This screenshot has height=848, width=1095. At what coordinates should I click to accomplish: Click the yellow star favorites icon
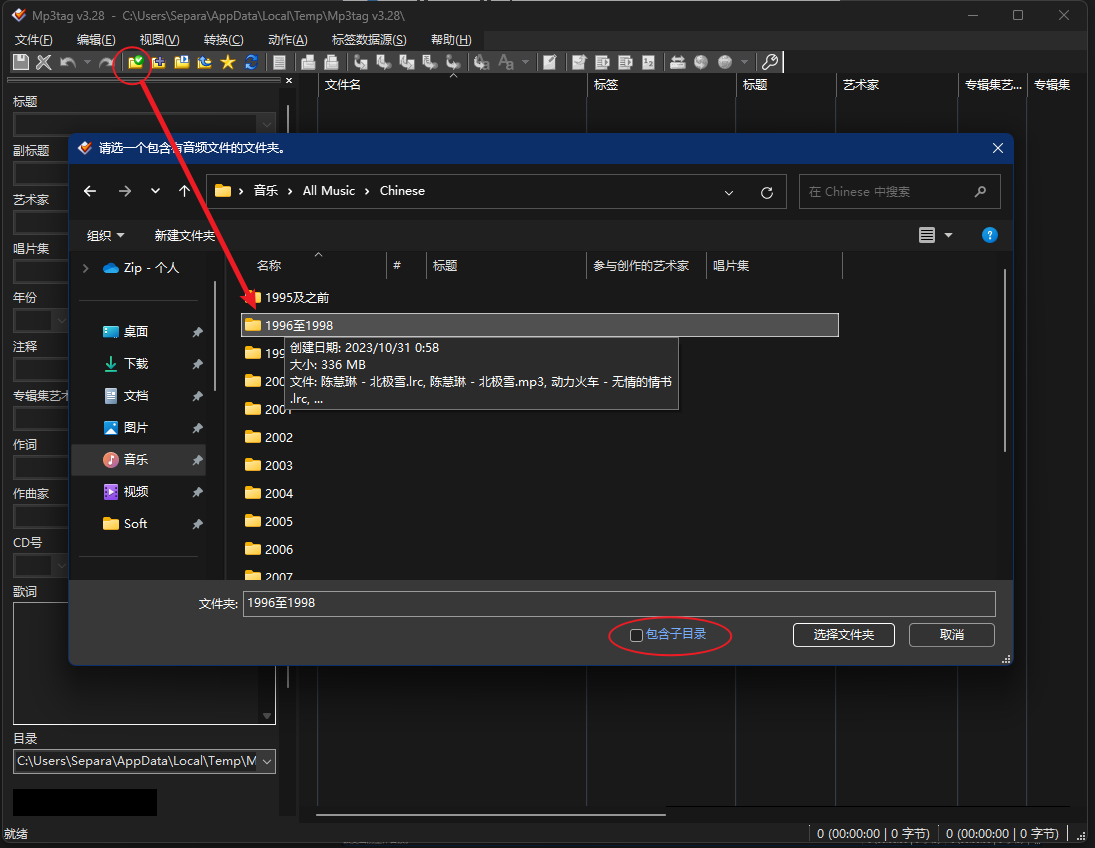point(227,62)
